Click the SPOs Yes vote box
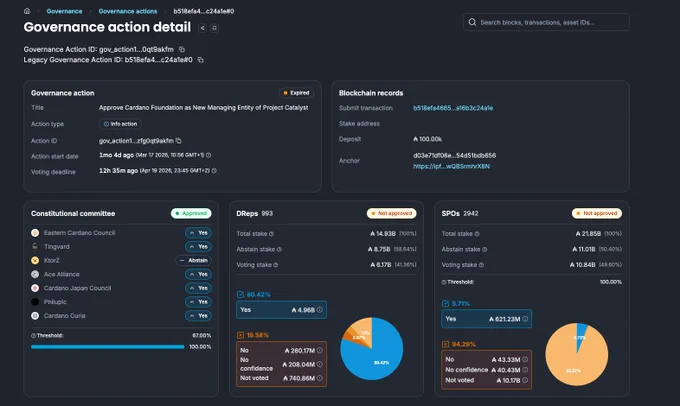Screen dimensions: 680x406 pos(487,319)
